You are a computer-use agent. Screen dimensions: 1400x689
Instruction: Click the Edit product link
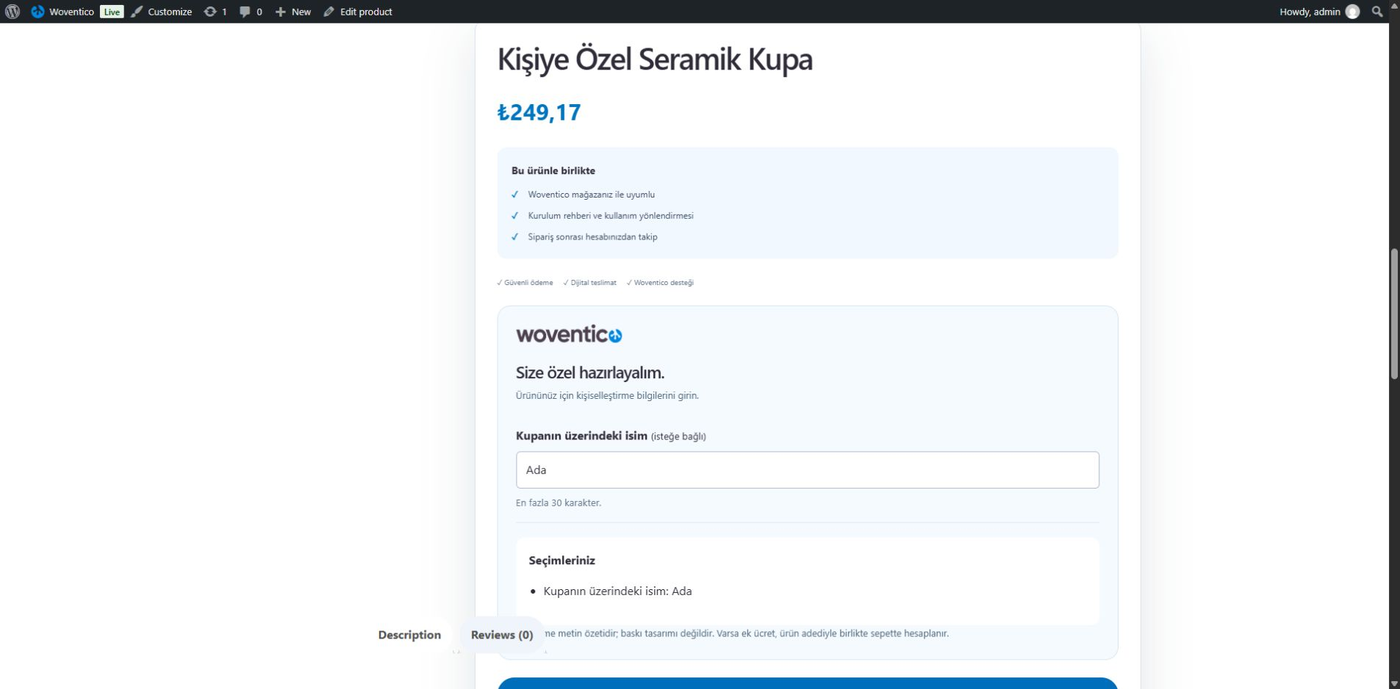click(357, 12)
